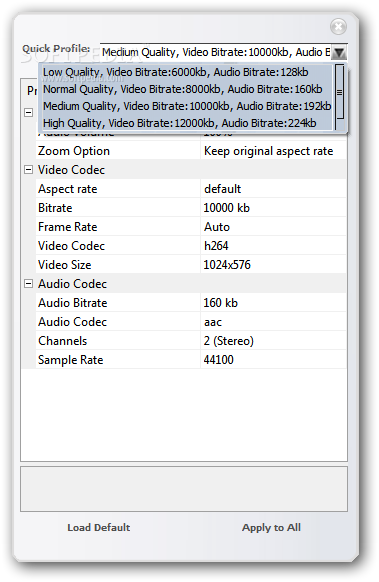Collapse the topmost property section
This screenshot has width=379, height=582.
(x=28, y=112)
